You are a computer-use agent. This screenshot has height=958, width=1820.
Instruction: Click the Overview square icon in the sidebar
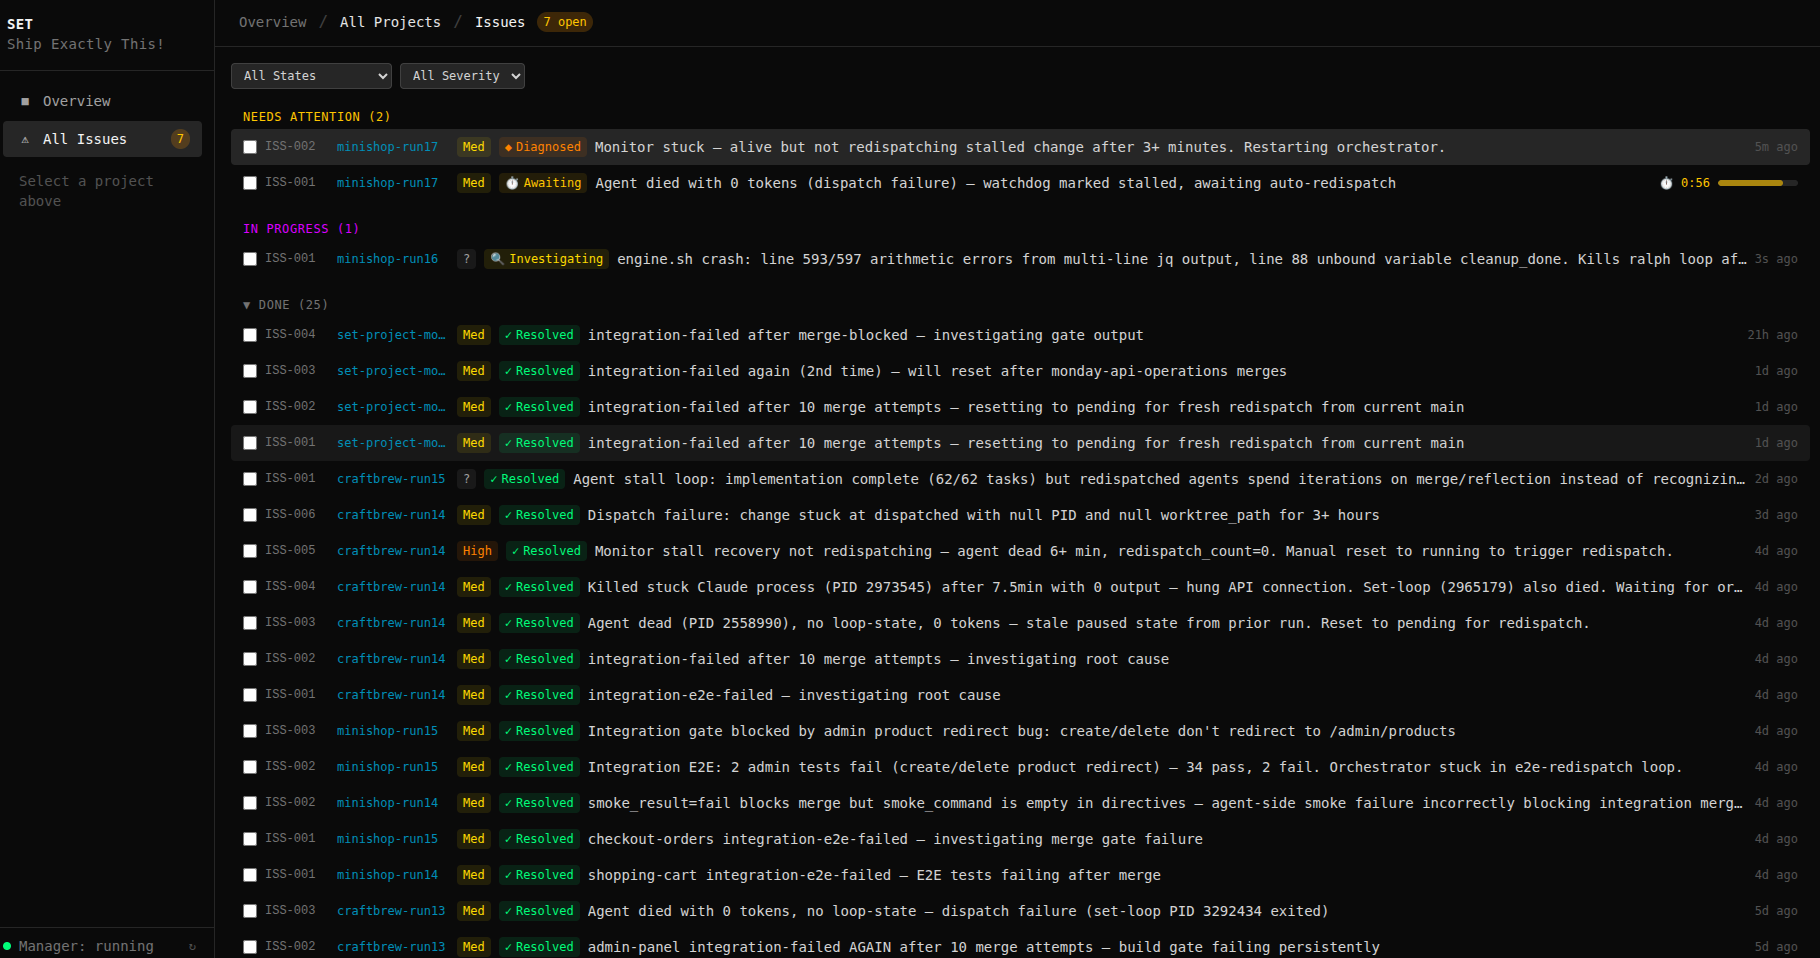coord(24,101)
